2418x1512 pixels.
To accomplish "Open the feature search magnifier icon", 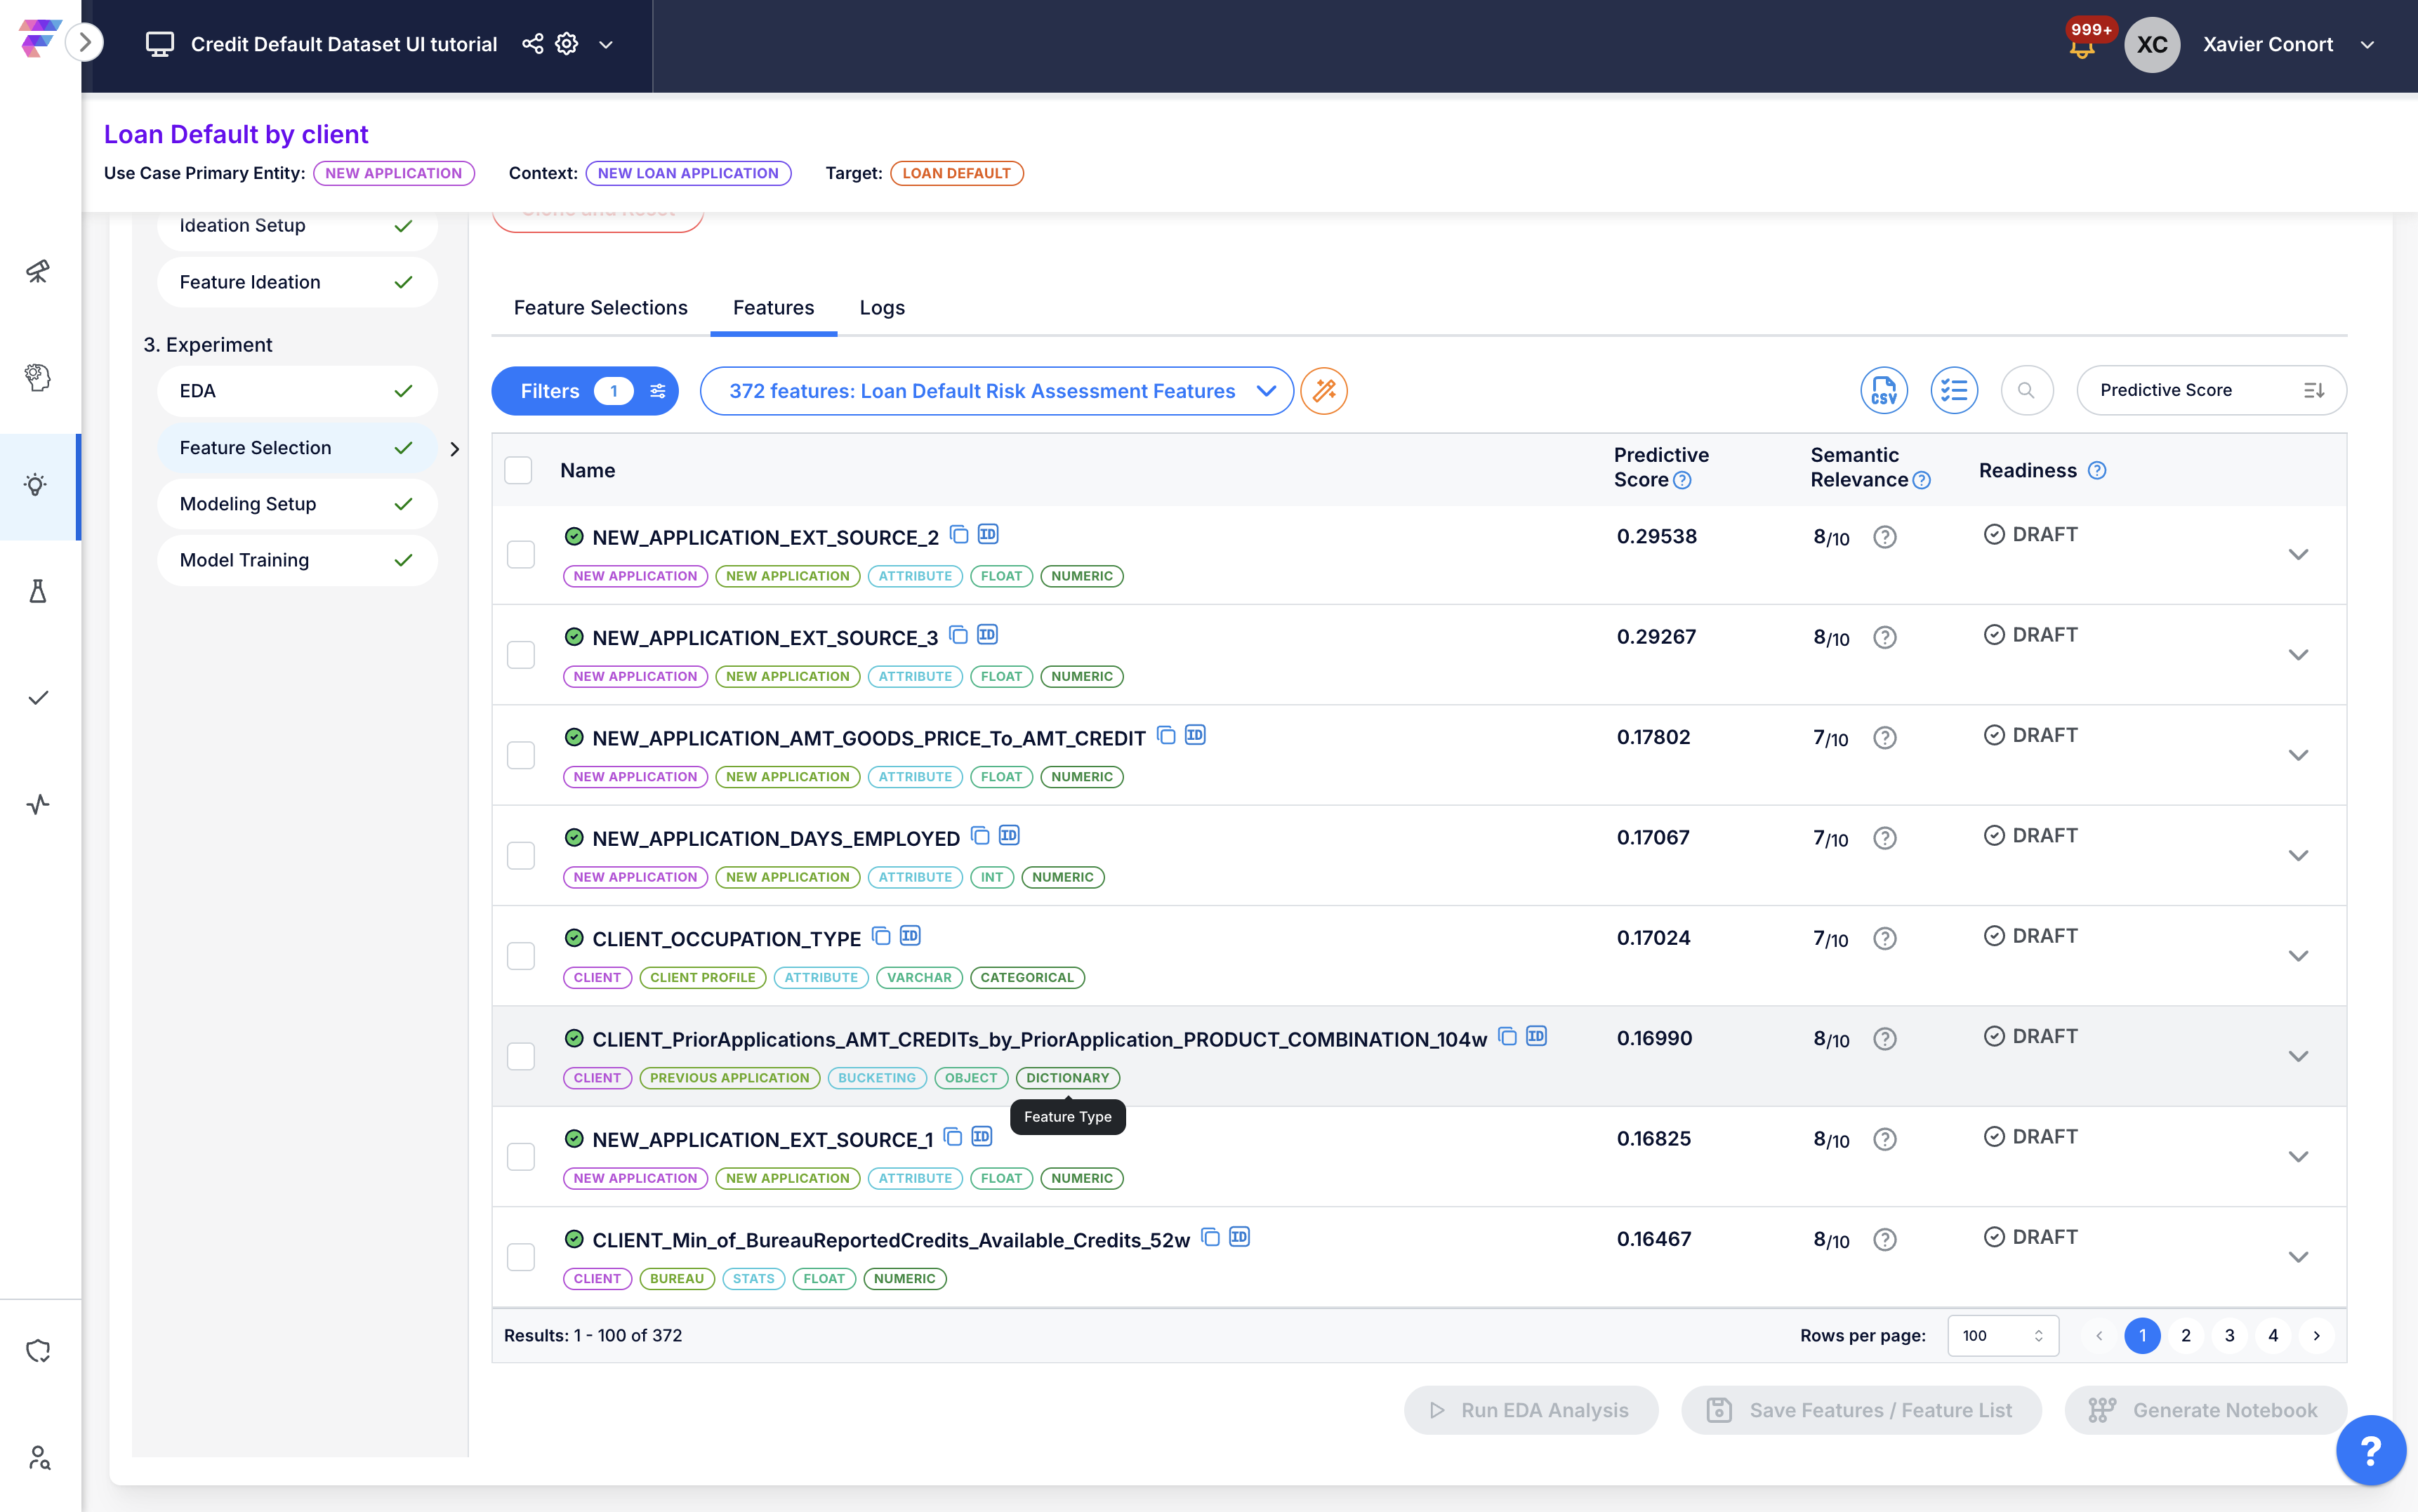I will coord(2026,390).
